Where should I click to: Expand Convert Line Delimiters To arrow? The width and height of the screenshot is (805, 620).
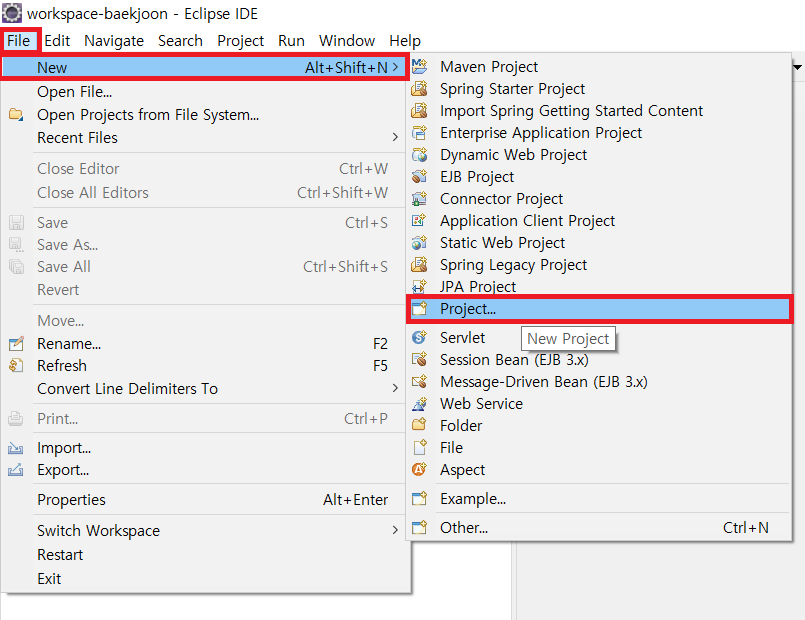(395, 388)
